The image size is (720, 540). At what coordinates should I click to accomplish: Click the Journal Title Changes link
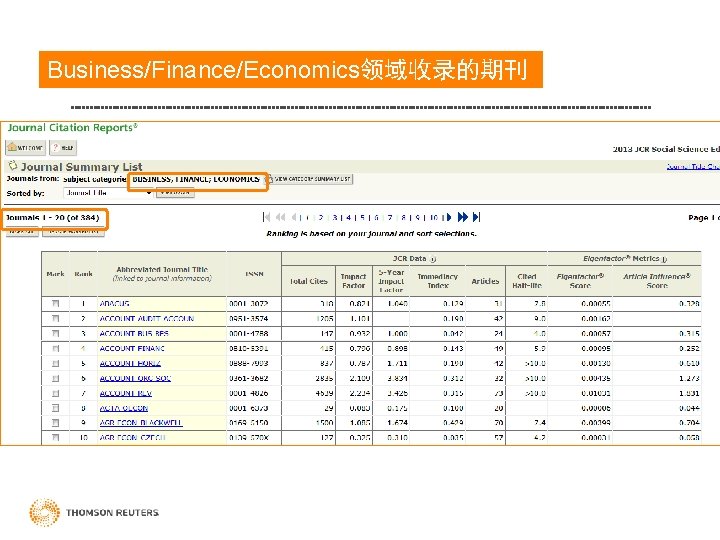[x=693, y=166]
